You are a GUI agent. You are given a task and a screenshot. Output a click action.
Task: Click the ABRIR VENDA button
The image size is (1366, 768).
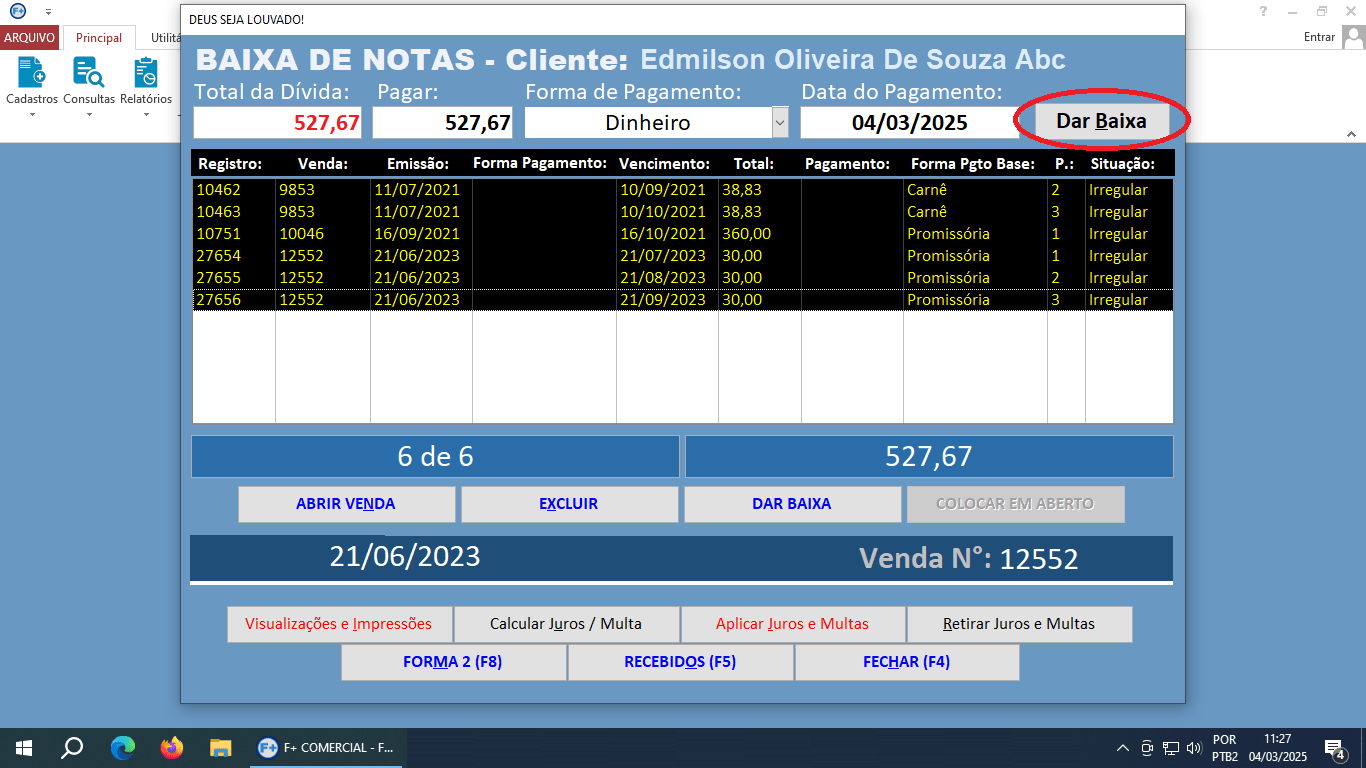coord(346,504)
